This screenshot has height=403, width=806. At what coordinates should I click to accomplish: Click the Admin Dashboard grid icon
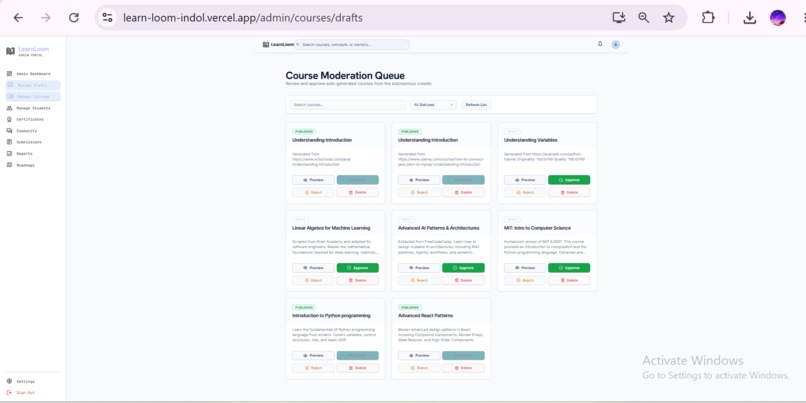pyautogui.click(x=9, y=74)
